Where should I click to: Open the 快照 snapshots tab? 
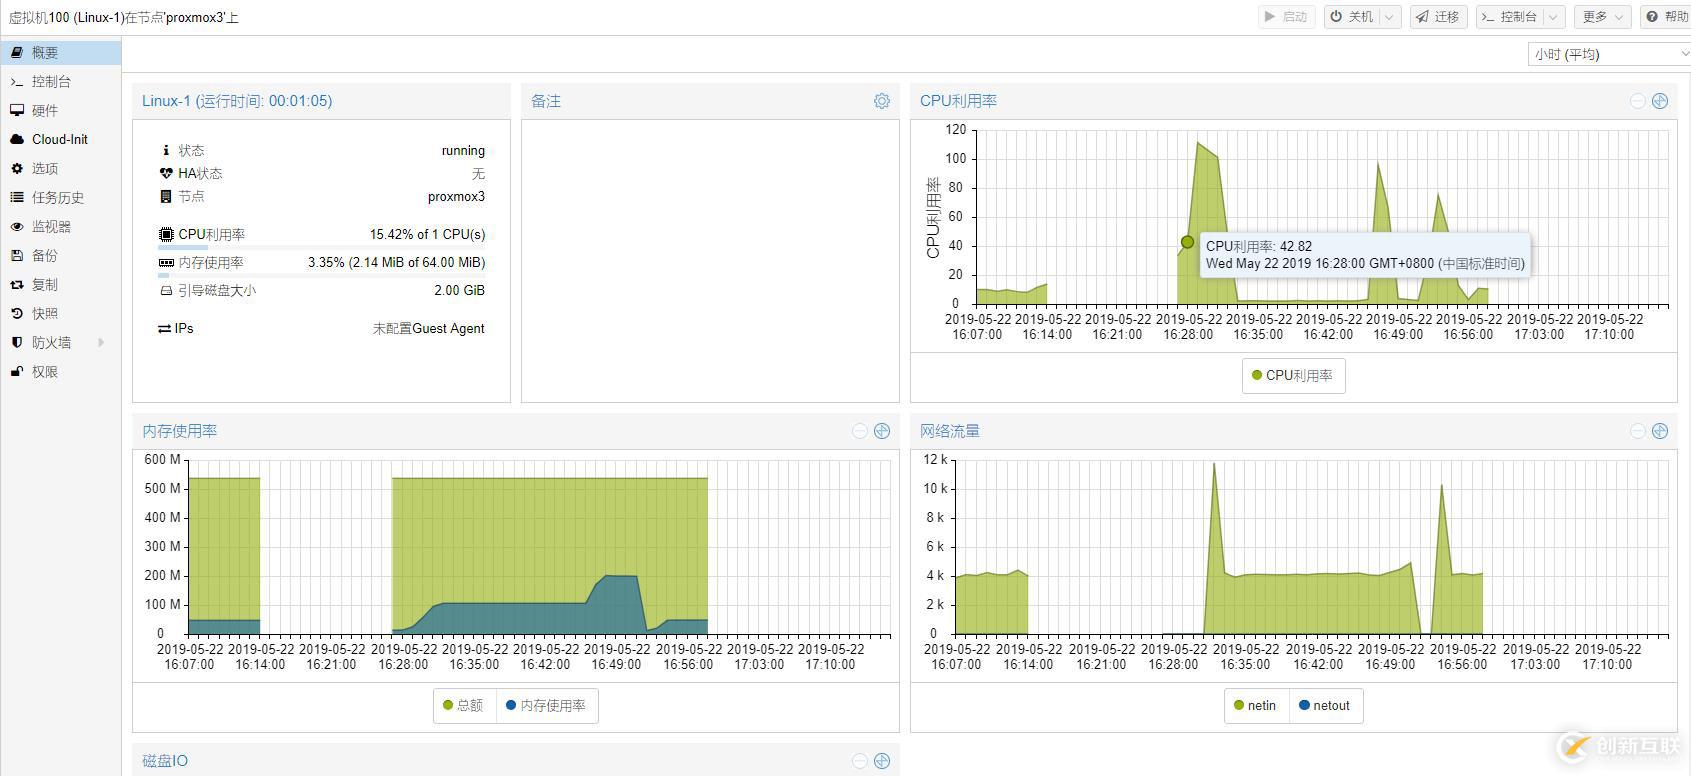click(x=60, y=313)
